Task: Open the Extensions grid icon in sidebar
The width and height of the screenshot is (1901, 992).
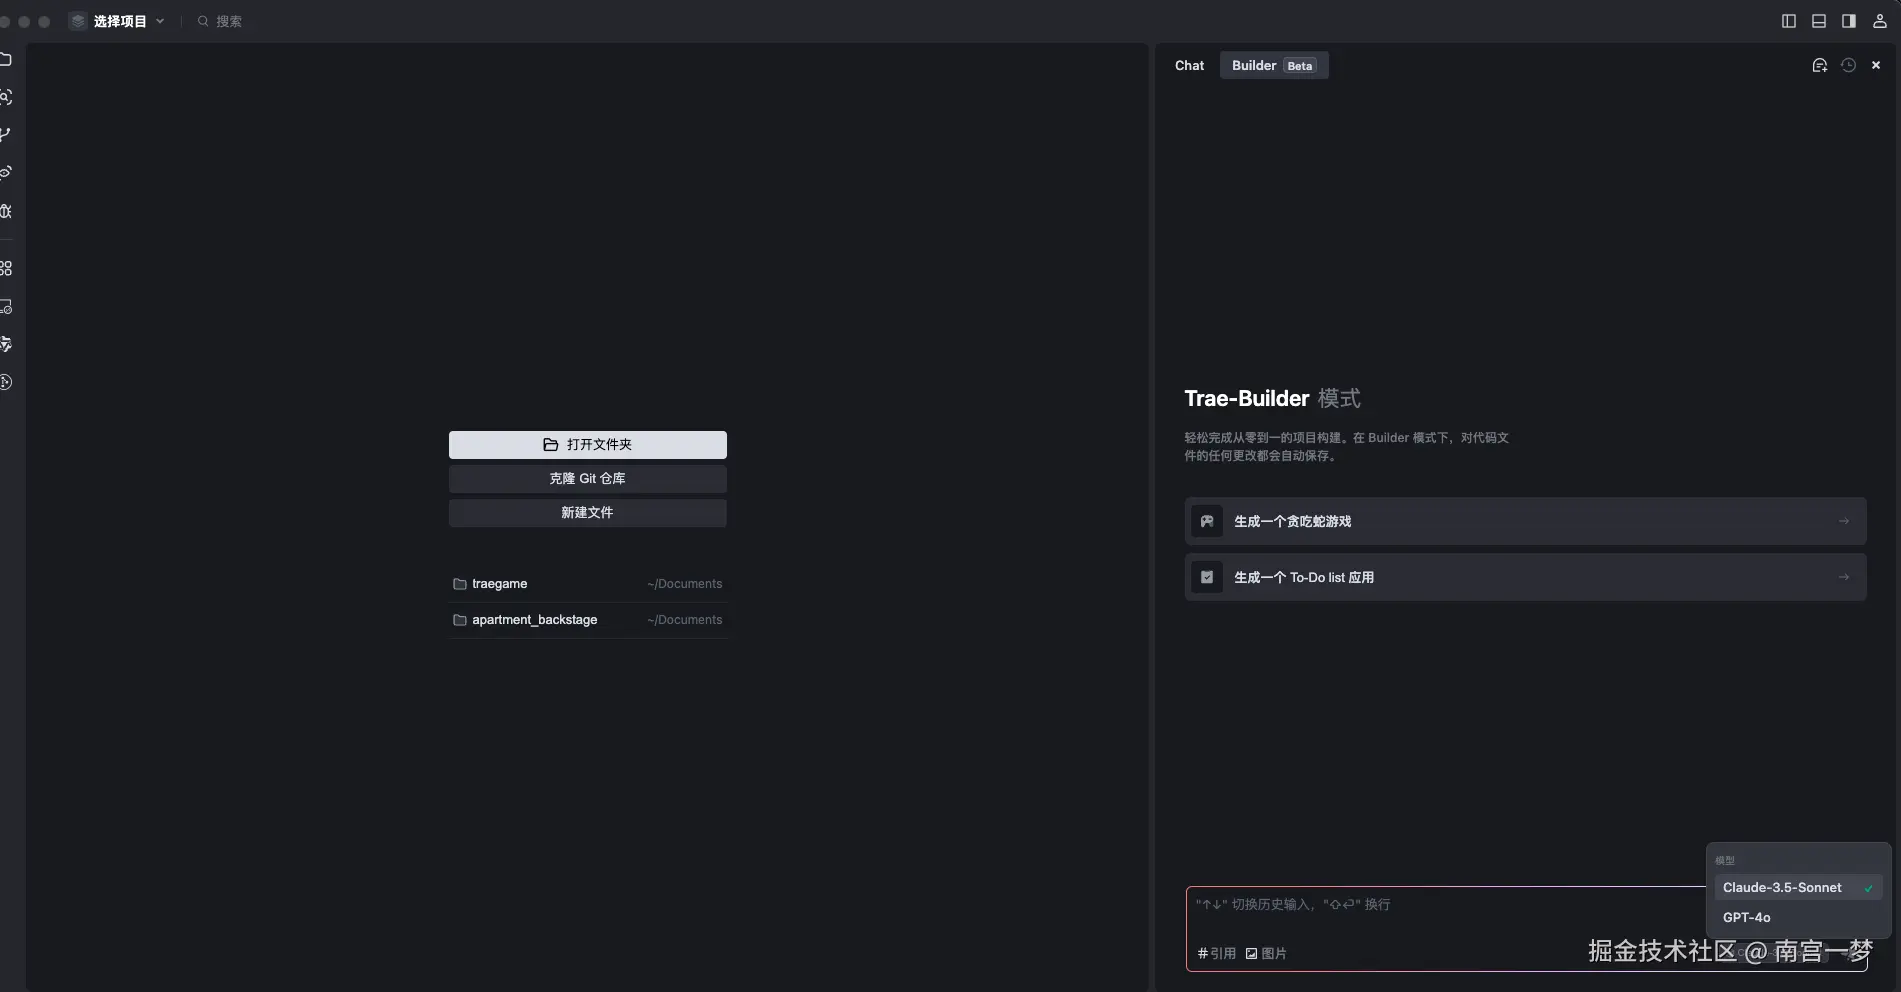Action: (x=6, y=268)
